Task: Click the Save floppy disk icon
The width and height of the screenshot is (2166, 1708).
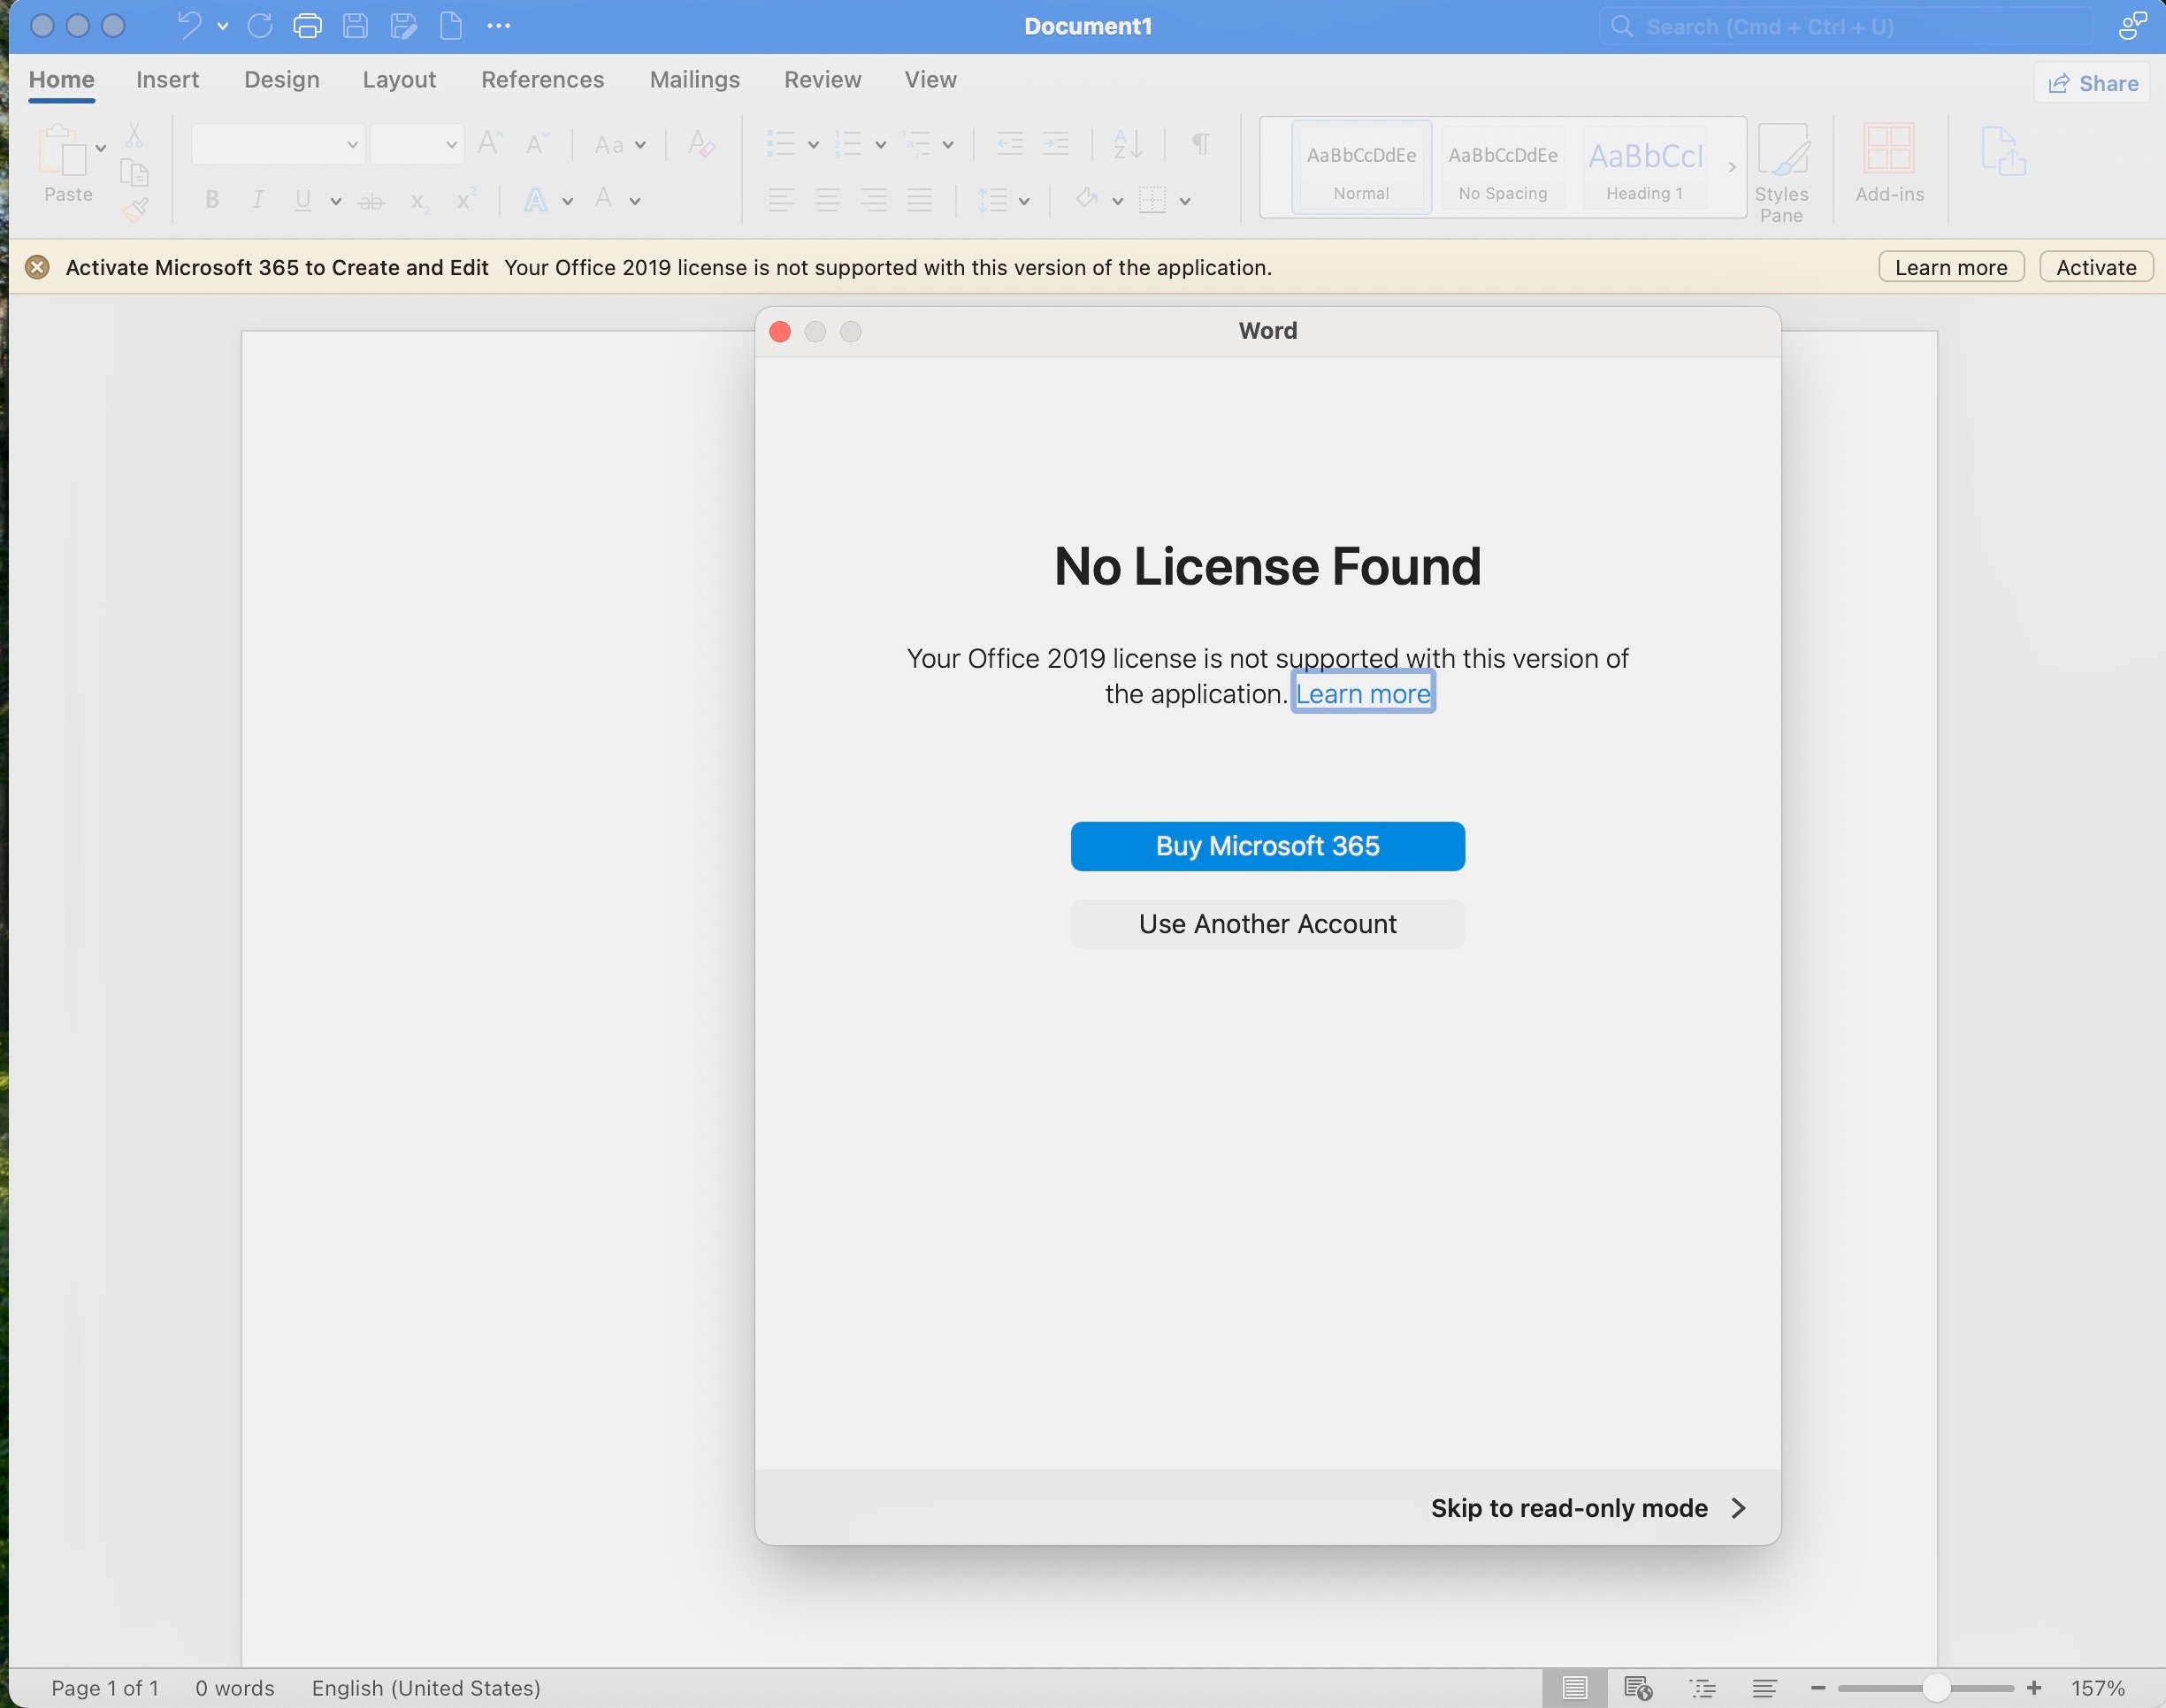Action: 355,26
